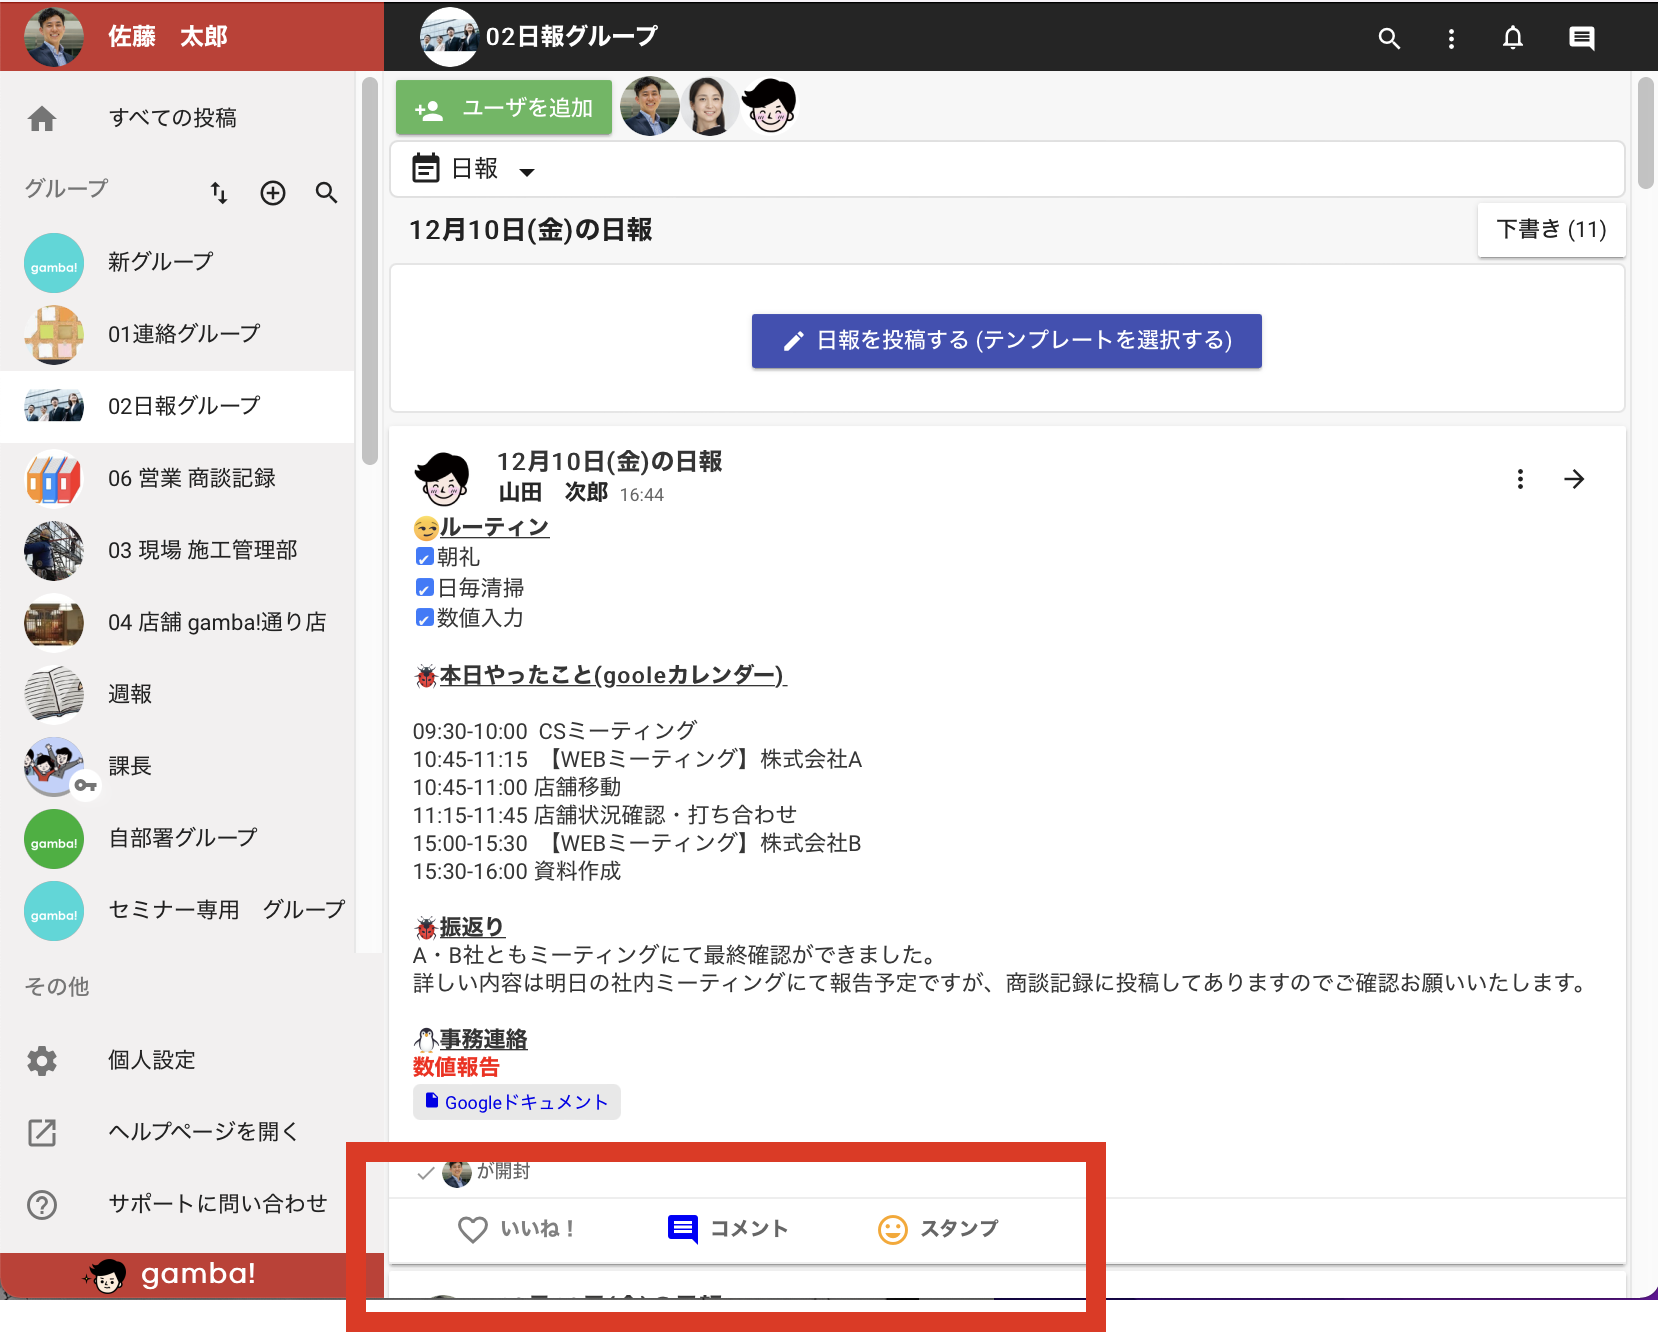Open the header three-dot menu
Viewport: 1658px width, 1334px height.
click(x=1451, y=38)
